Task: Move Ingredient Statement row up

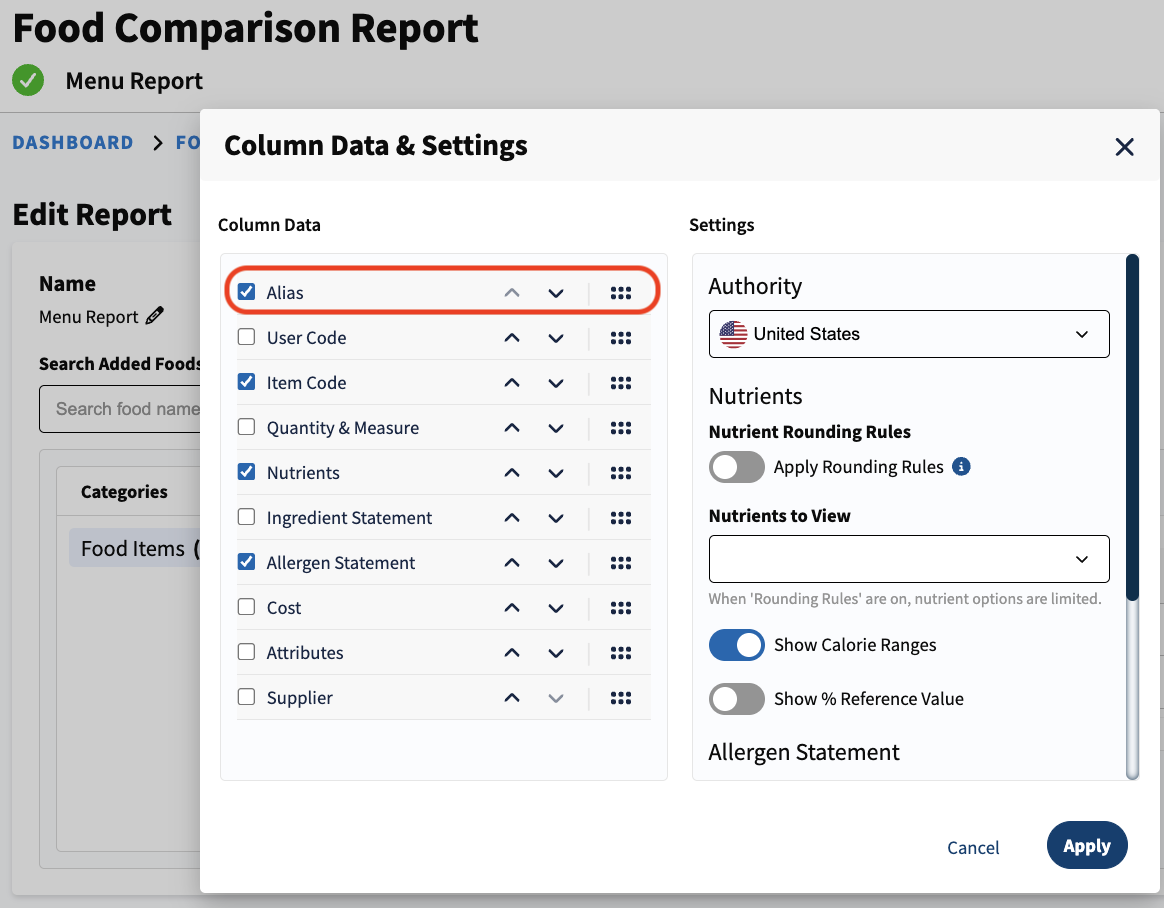Action: click(511, 517)
